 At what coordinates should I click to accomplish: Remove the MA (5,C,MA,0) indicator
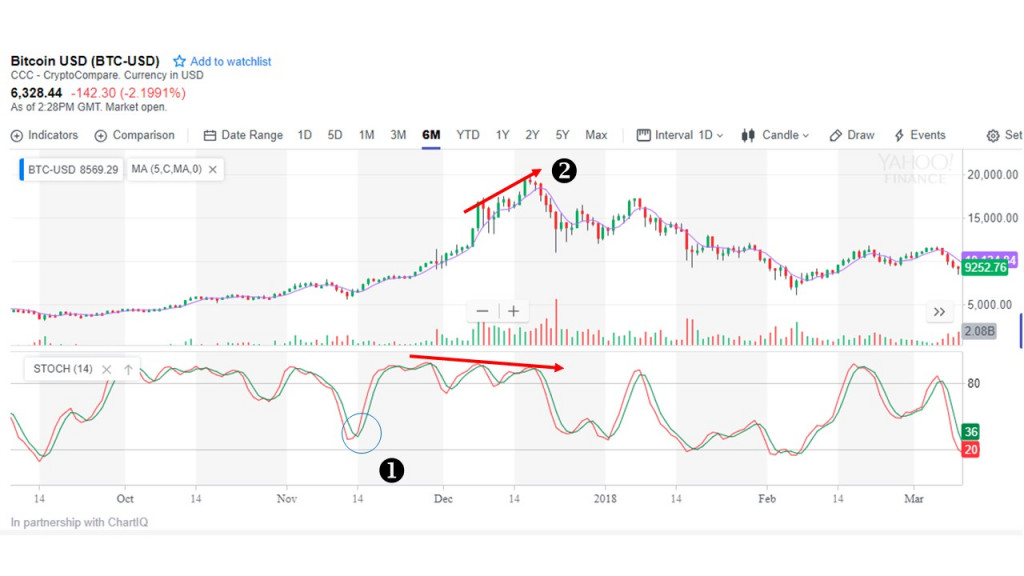[x=213, y=170]
